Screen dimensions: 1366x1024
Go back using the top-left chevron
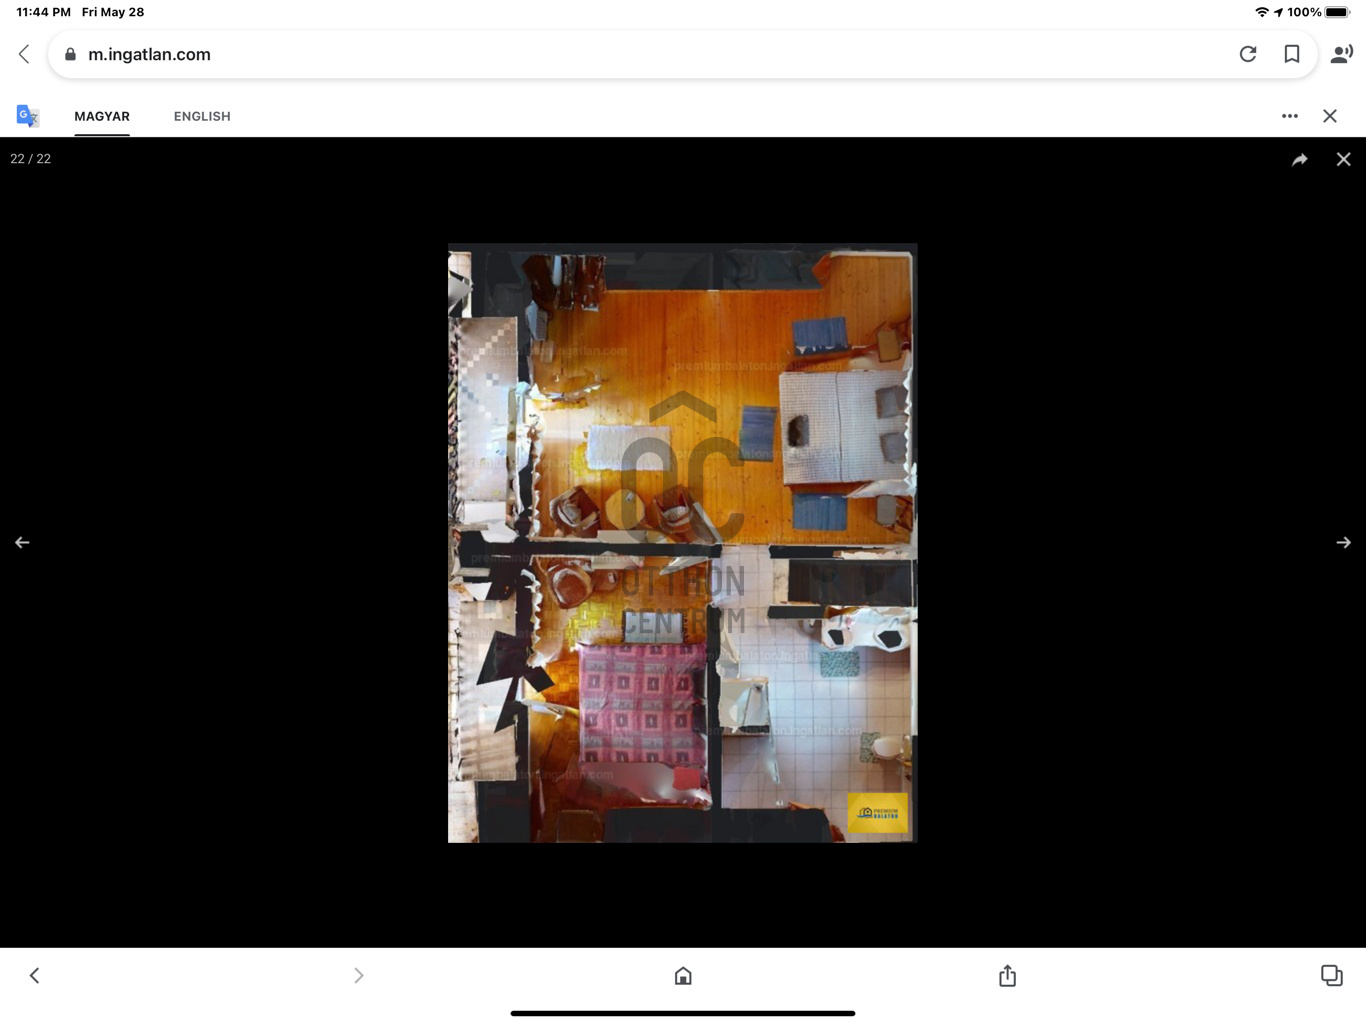pos(23,54)
